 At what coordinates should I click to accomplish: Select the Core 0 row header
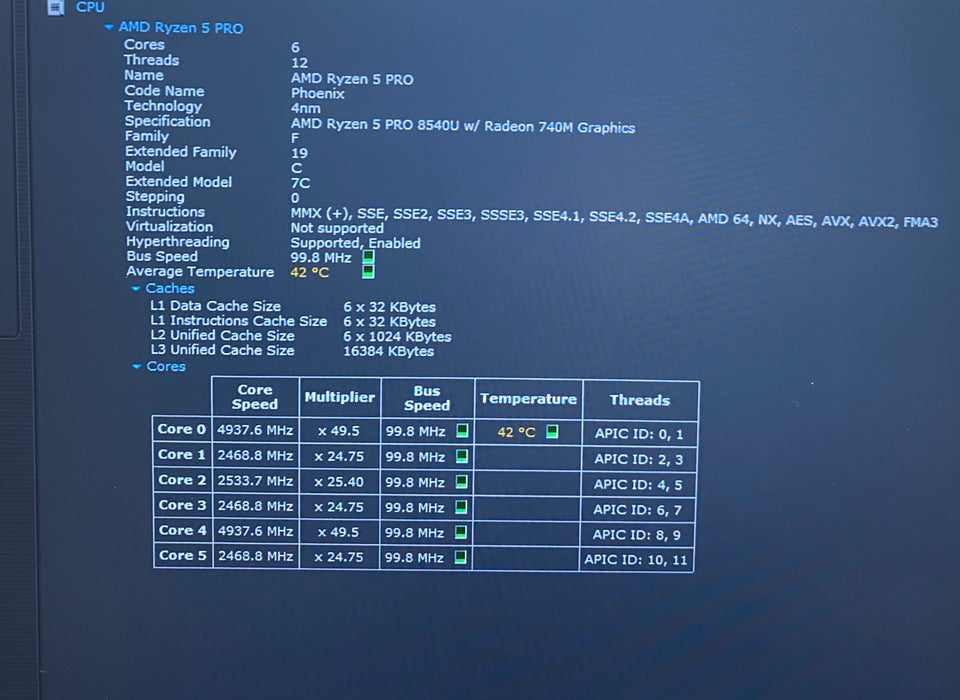pyautogui.click(x=182, y=429)
